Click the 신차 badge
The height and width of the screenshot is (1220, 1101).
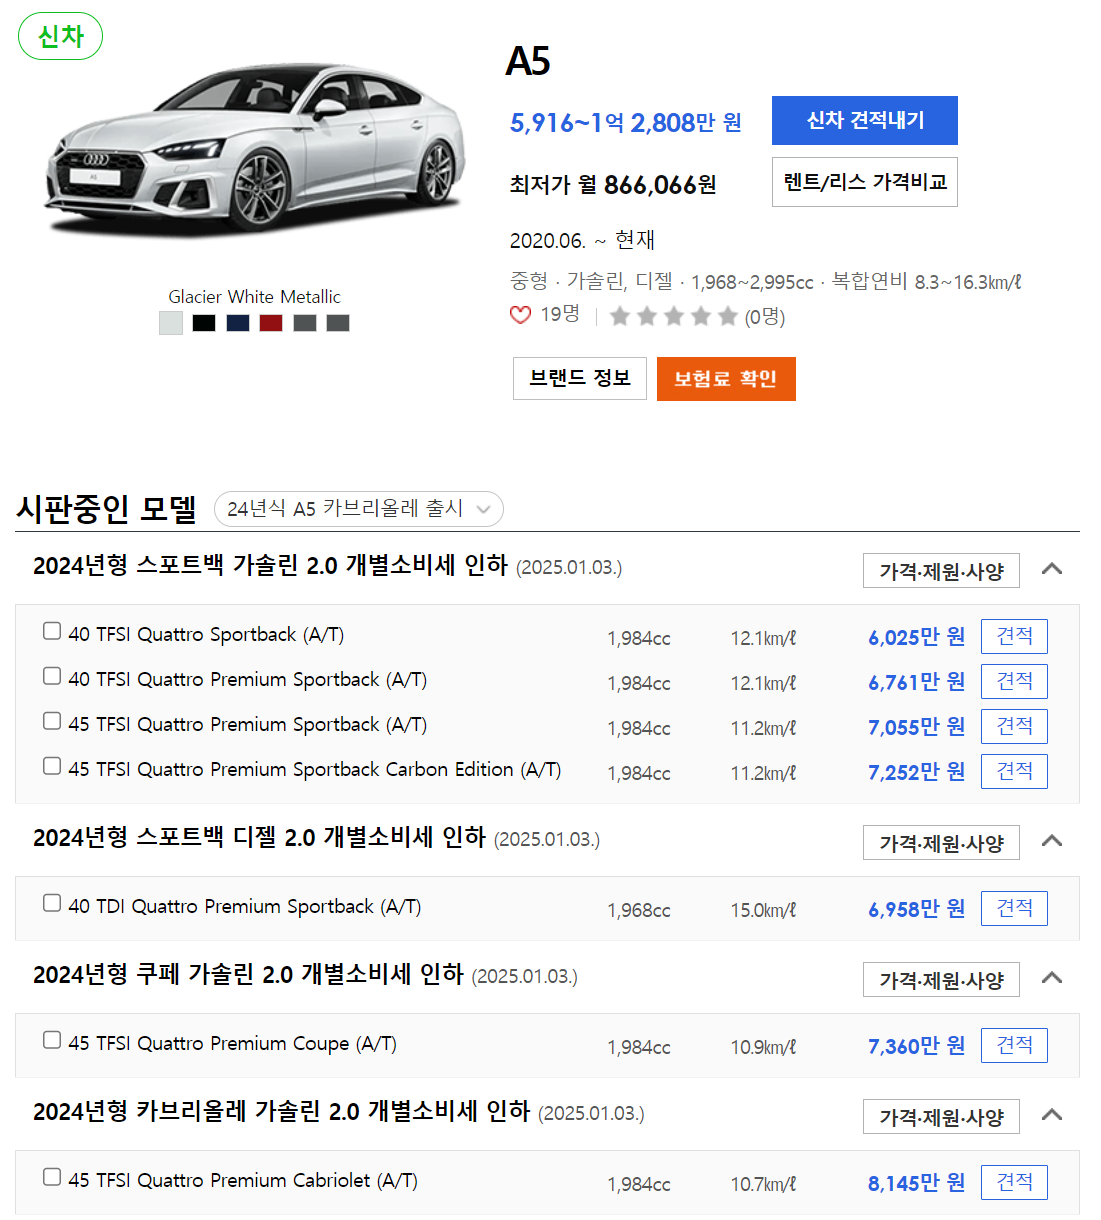coord(60,36)
